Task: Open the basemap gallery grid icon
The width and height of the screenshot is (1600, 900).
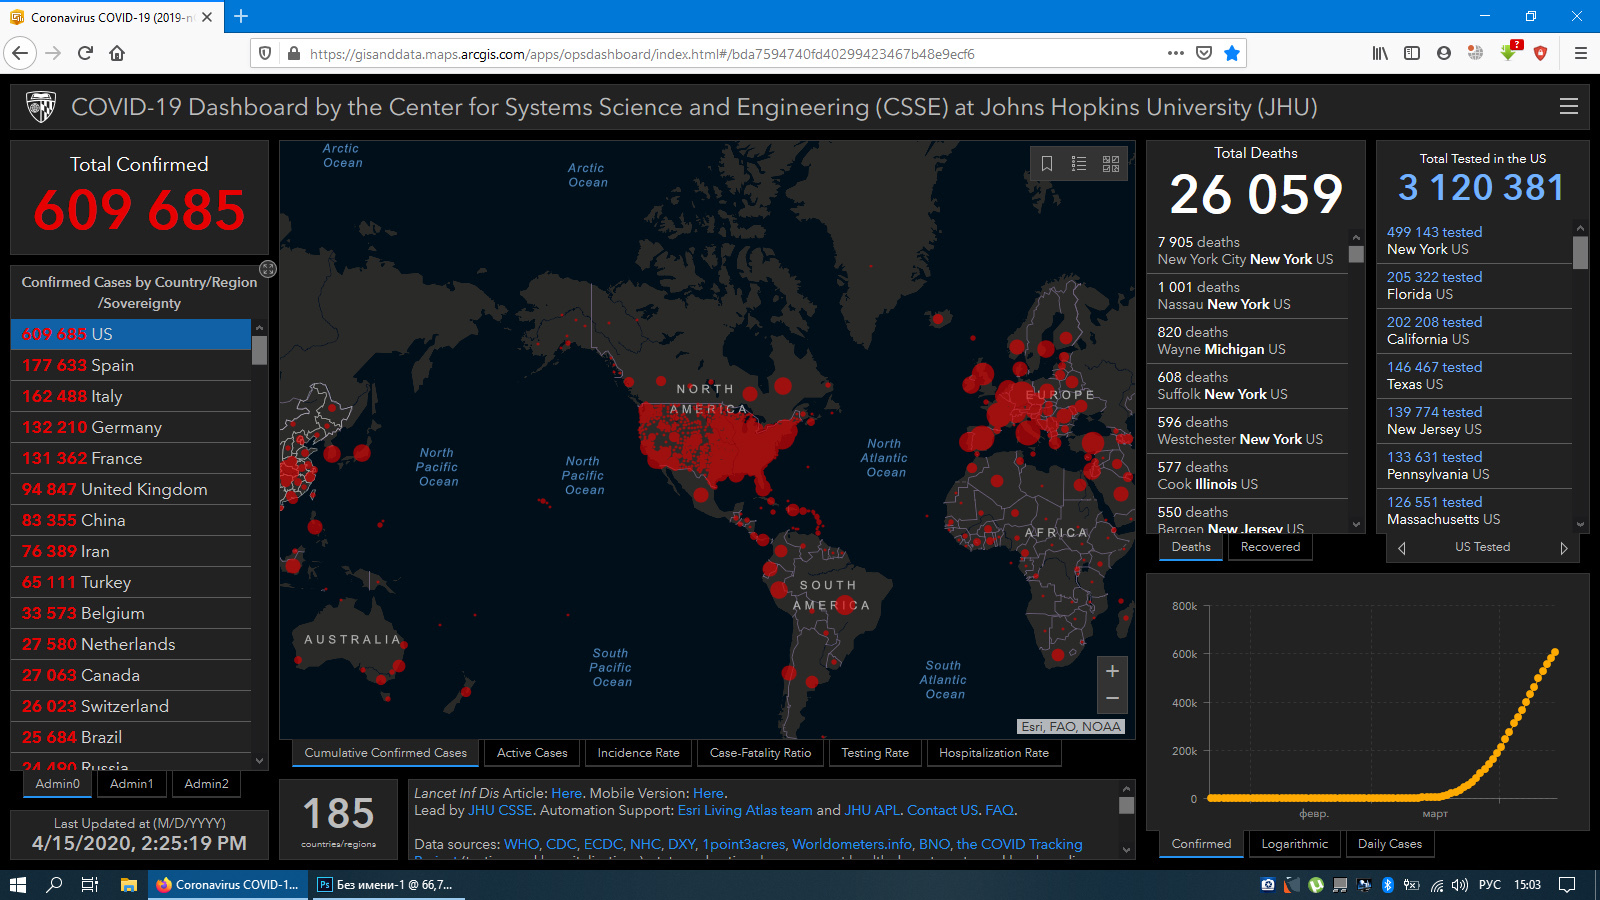Action: tap(1111, 164)
